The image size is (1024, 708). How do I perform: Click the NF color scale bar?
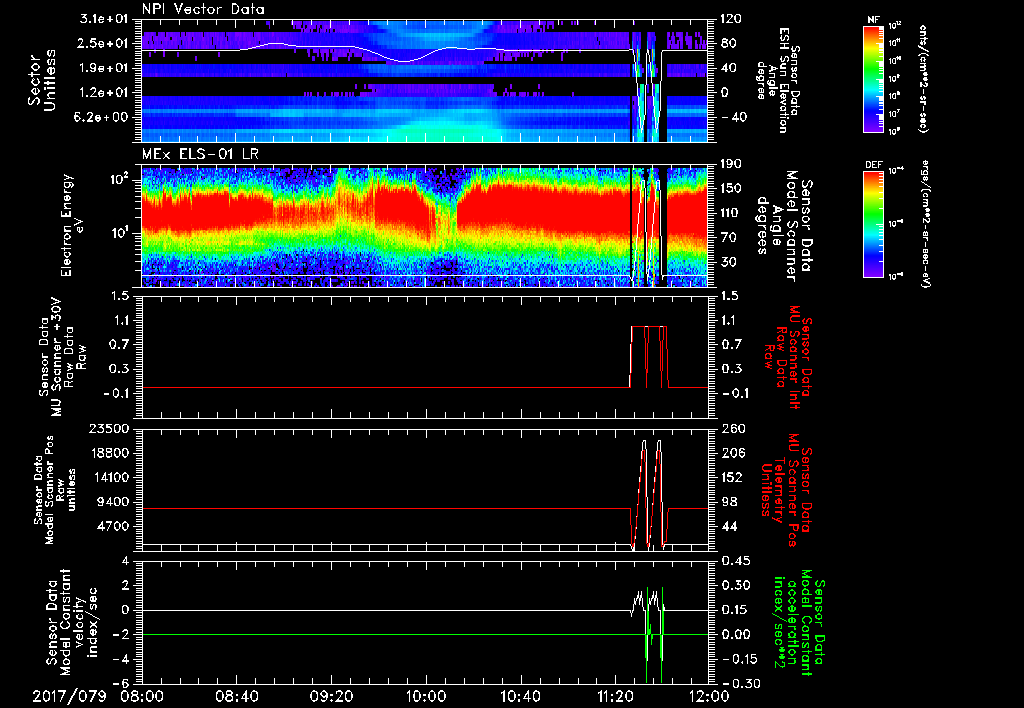point(871,79)
